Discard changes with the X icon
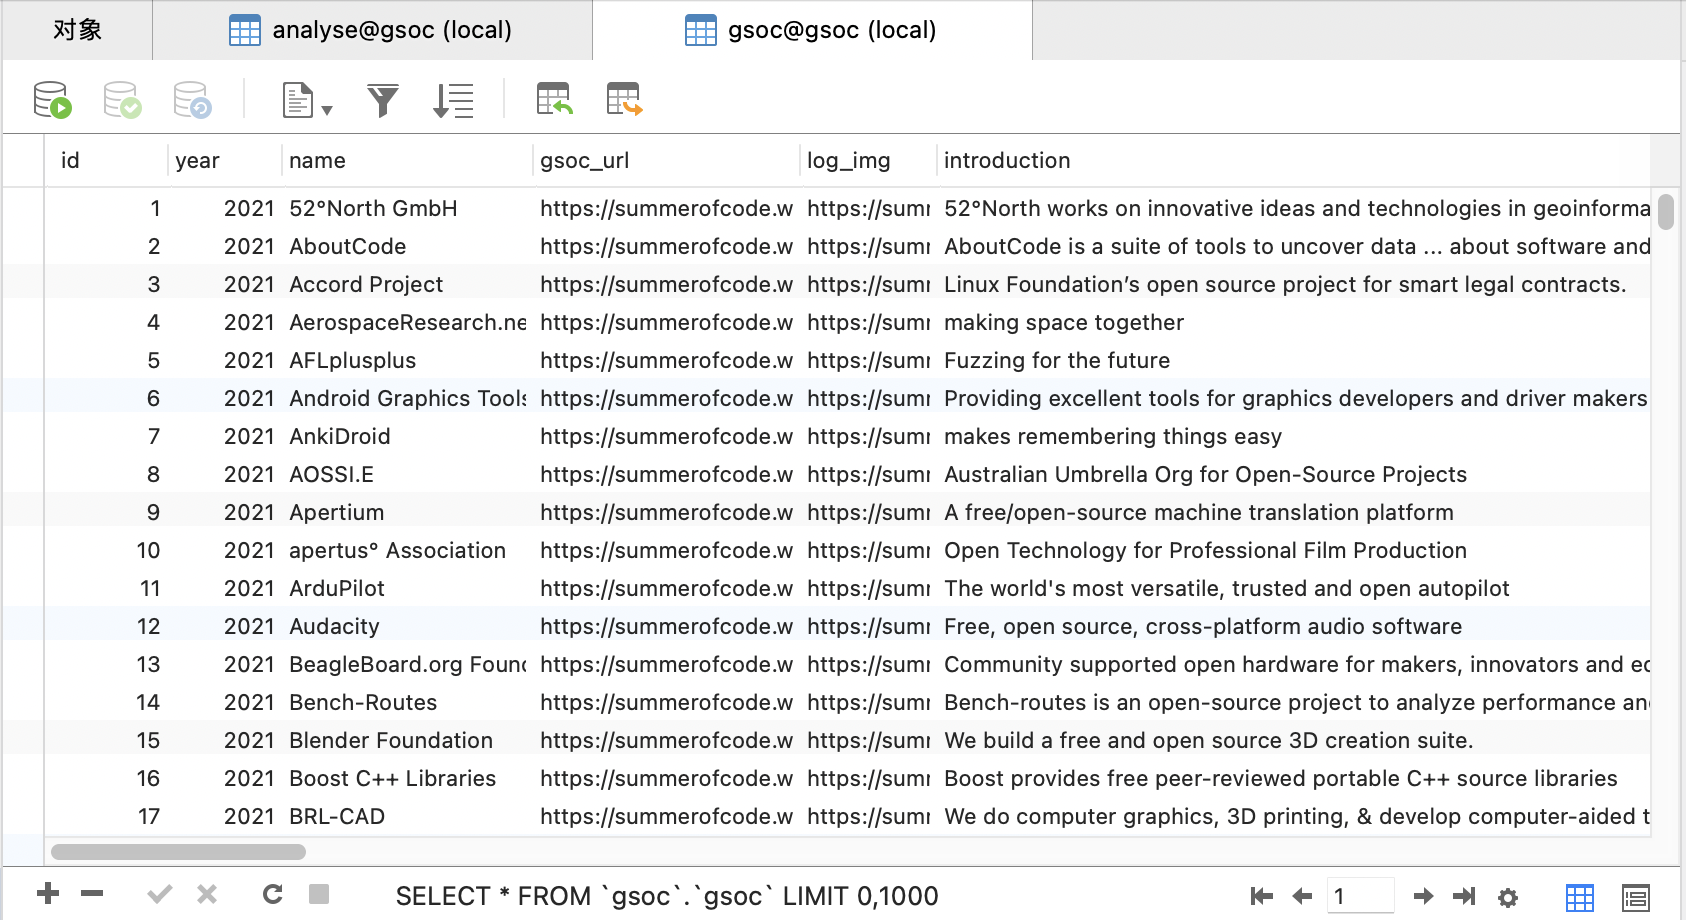This screenshot has width=1686, height=920. 207,894
